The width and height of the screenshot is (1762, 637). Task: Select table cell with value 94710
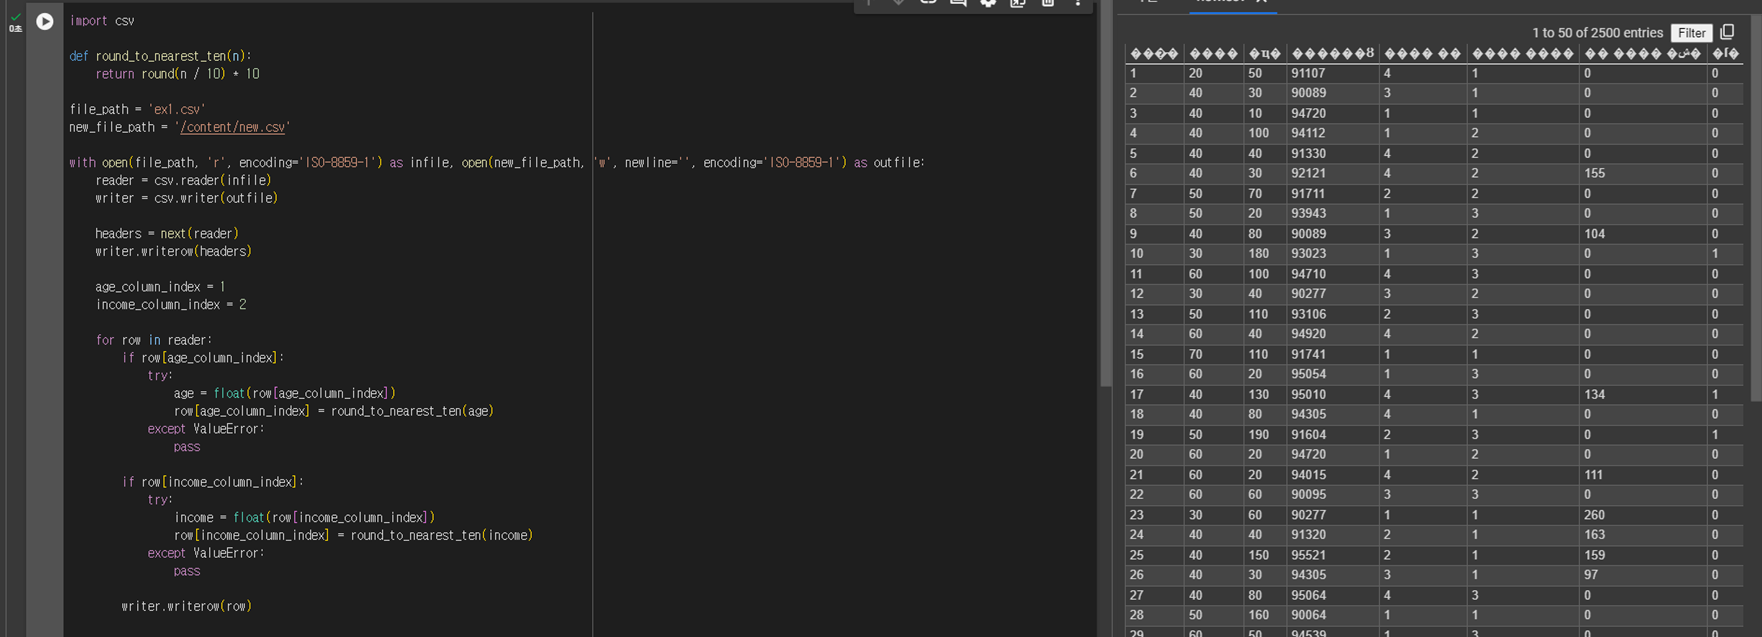(x=1333, y=273)
